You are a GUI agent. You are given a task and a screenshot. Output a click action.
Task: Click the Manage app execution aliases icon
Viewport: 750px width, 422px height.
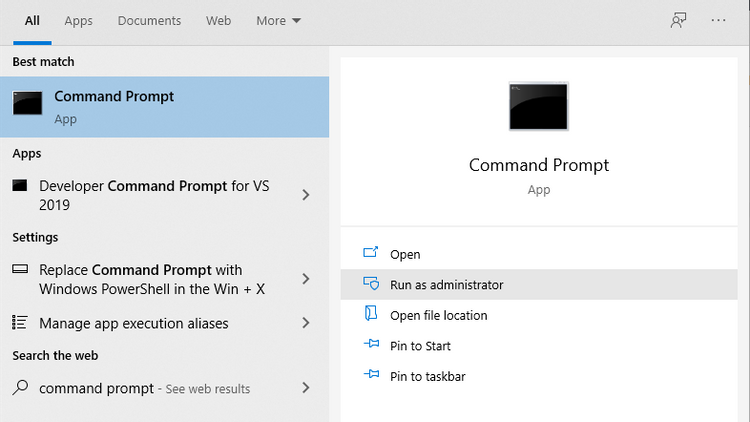pos(20,323)
